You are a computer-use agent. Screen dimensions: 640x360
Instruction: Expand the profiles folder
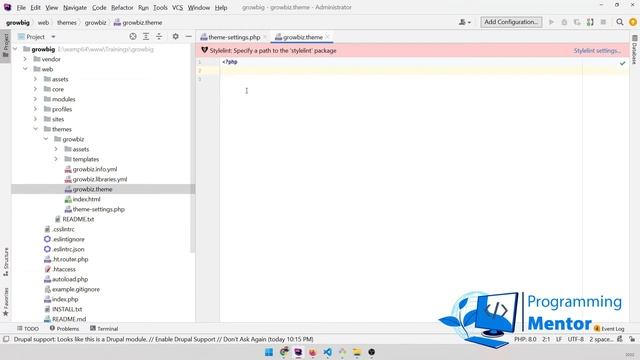(x=36, y=109)
